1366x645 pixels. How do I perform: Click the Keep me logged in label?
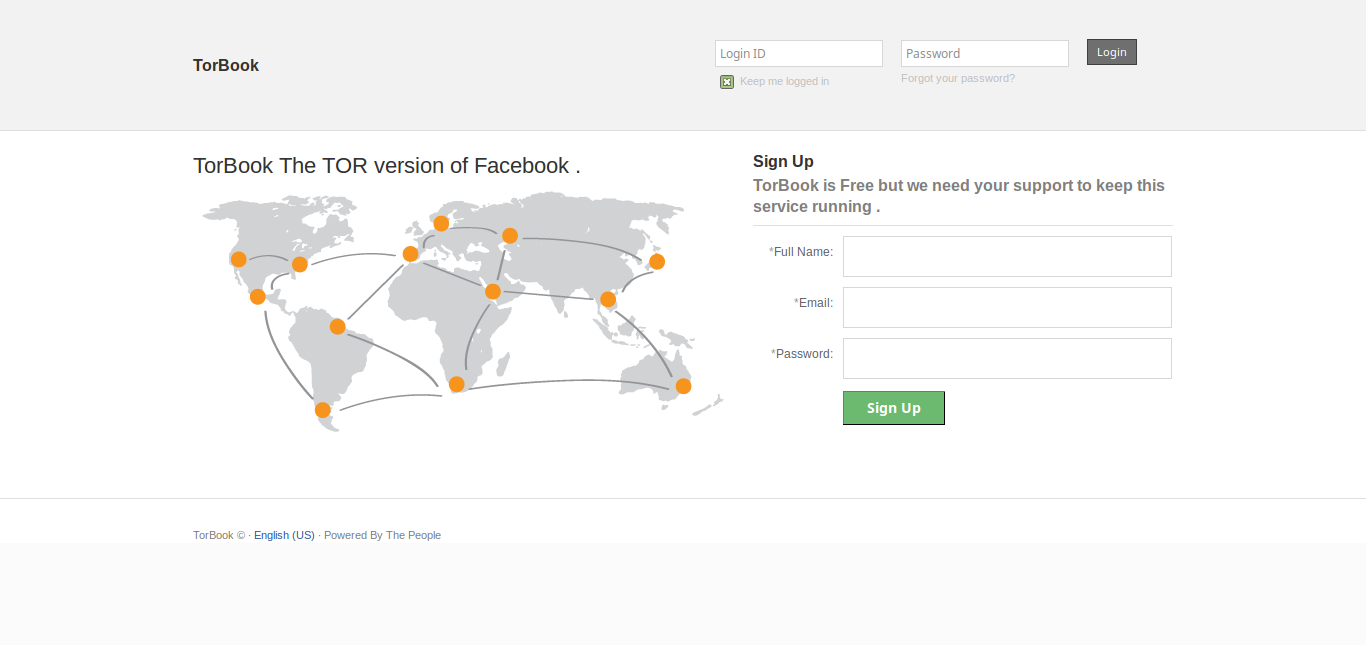click(x=784, y=82)
